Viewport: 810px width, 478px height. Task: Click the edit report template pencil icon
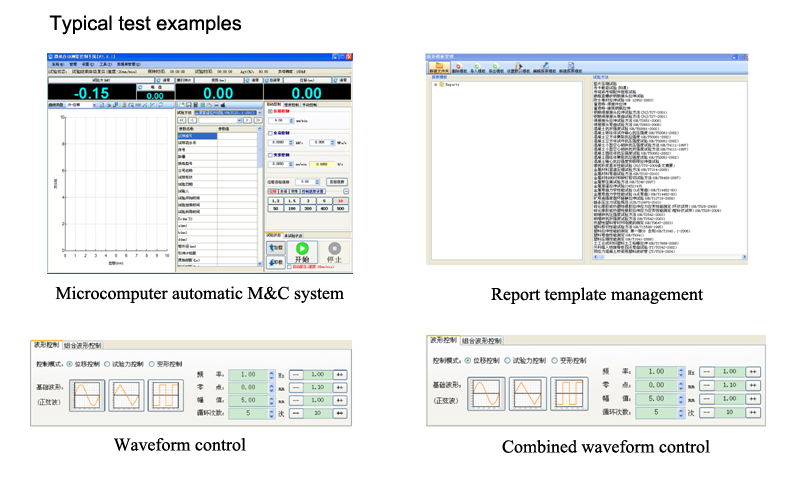pos(546,67)
